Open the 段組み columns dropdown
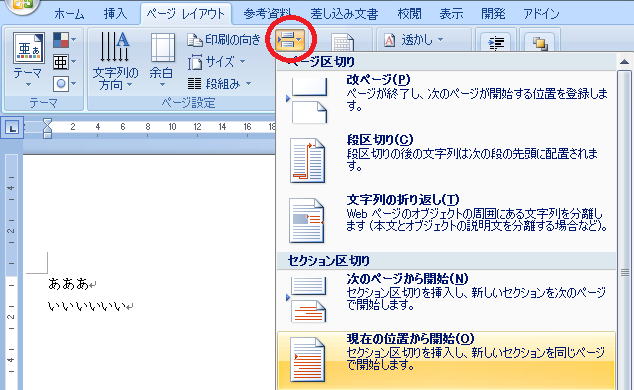 (x=220, y=84)
